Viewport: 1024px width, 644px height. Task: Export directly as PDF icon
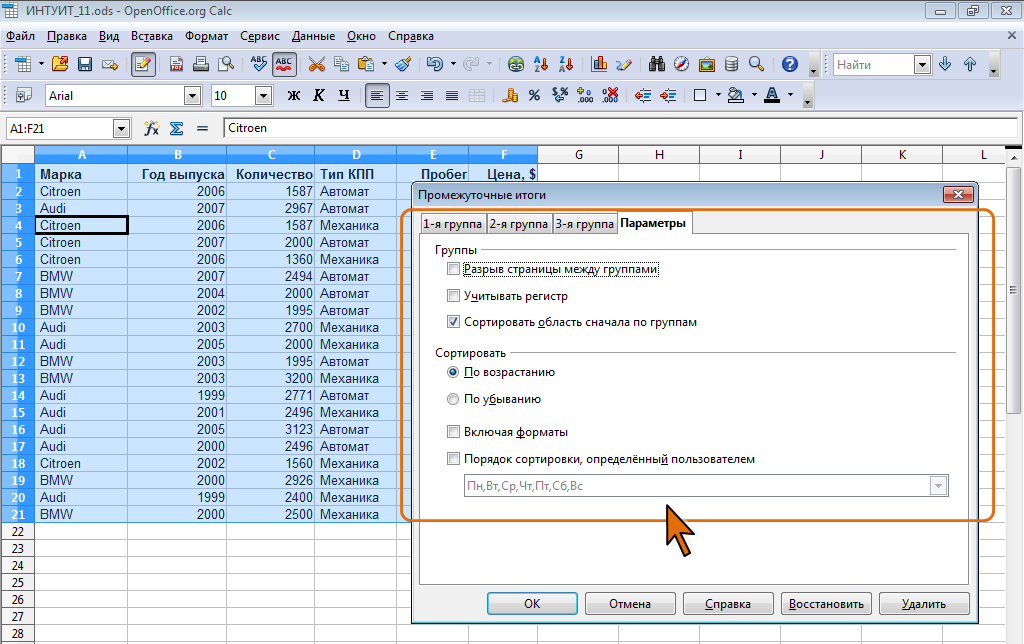pyautogui.click(x=176, y=64)
